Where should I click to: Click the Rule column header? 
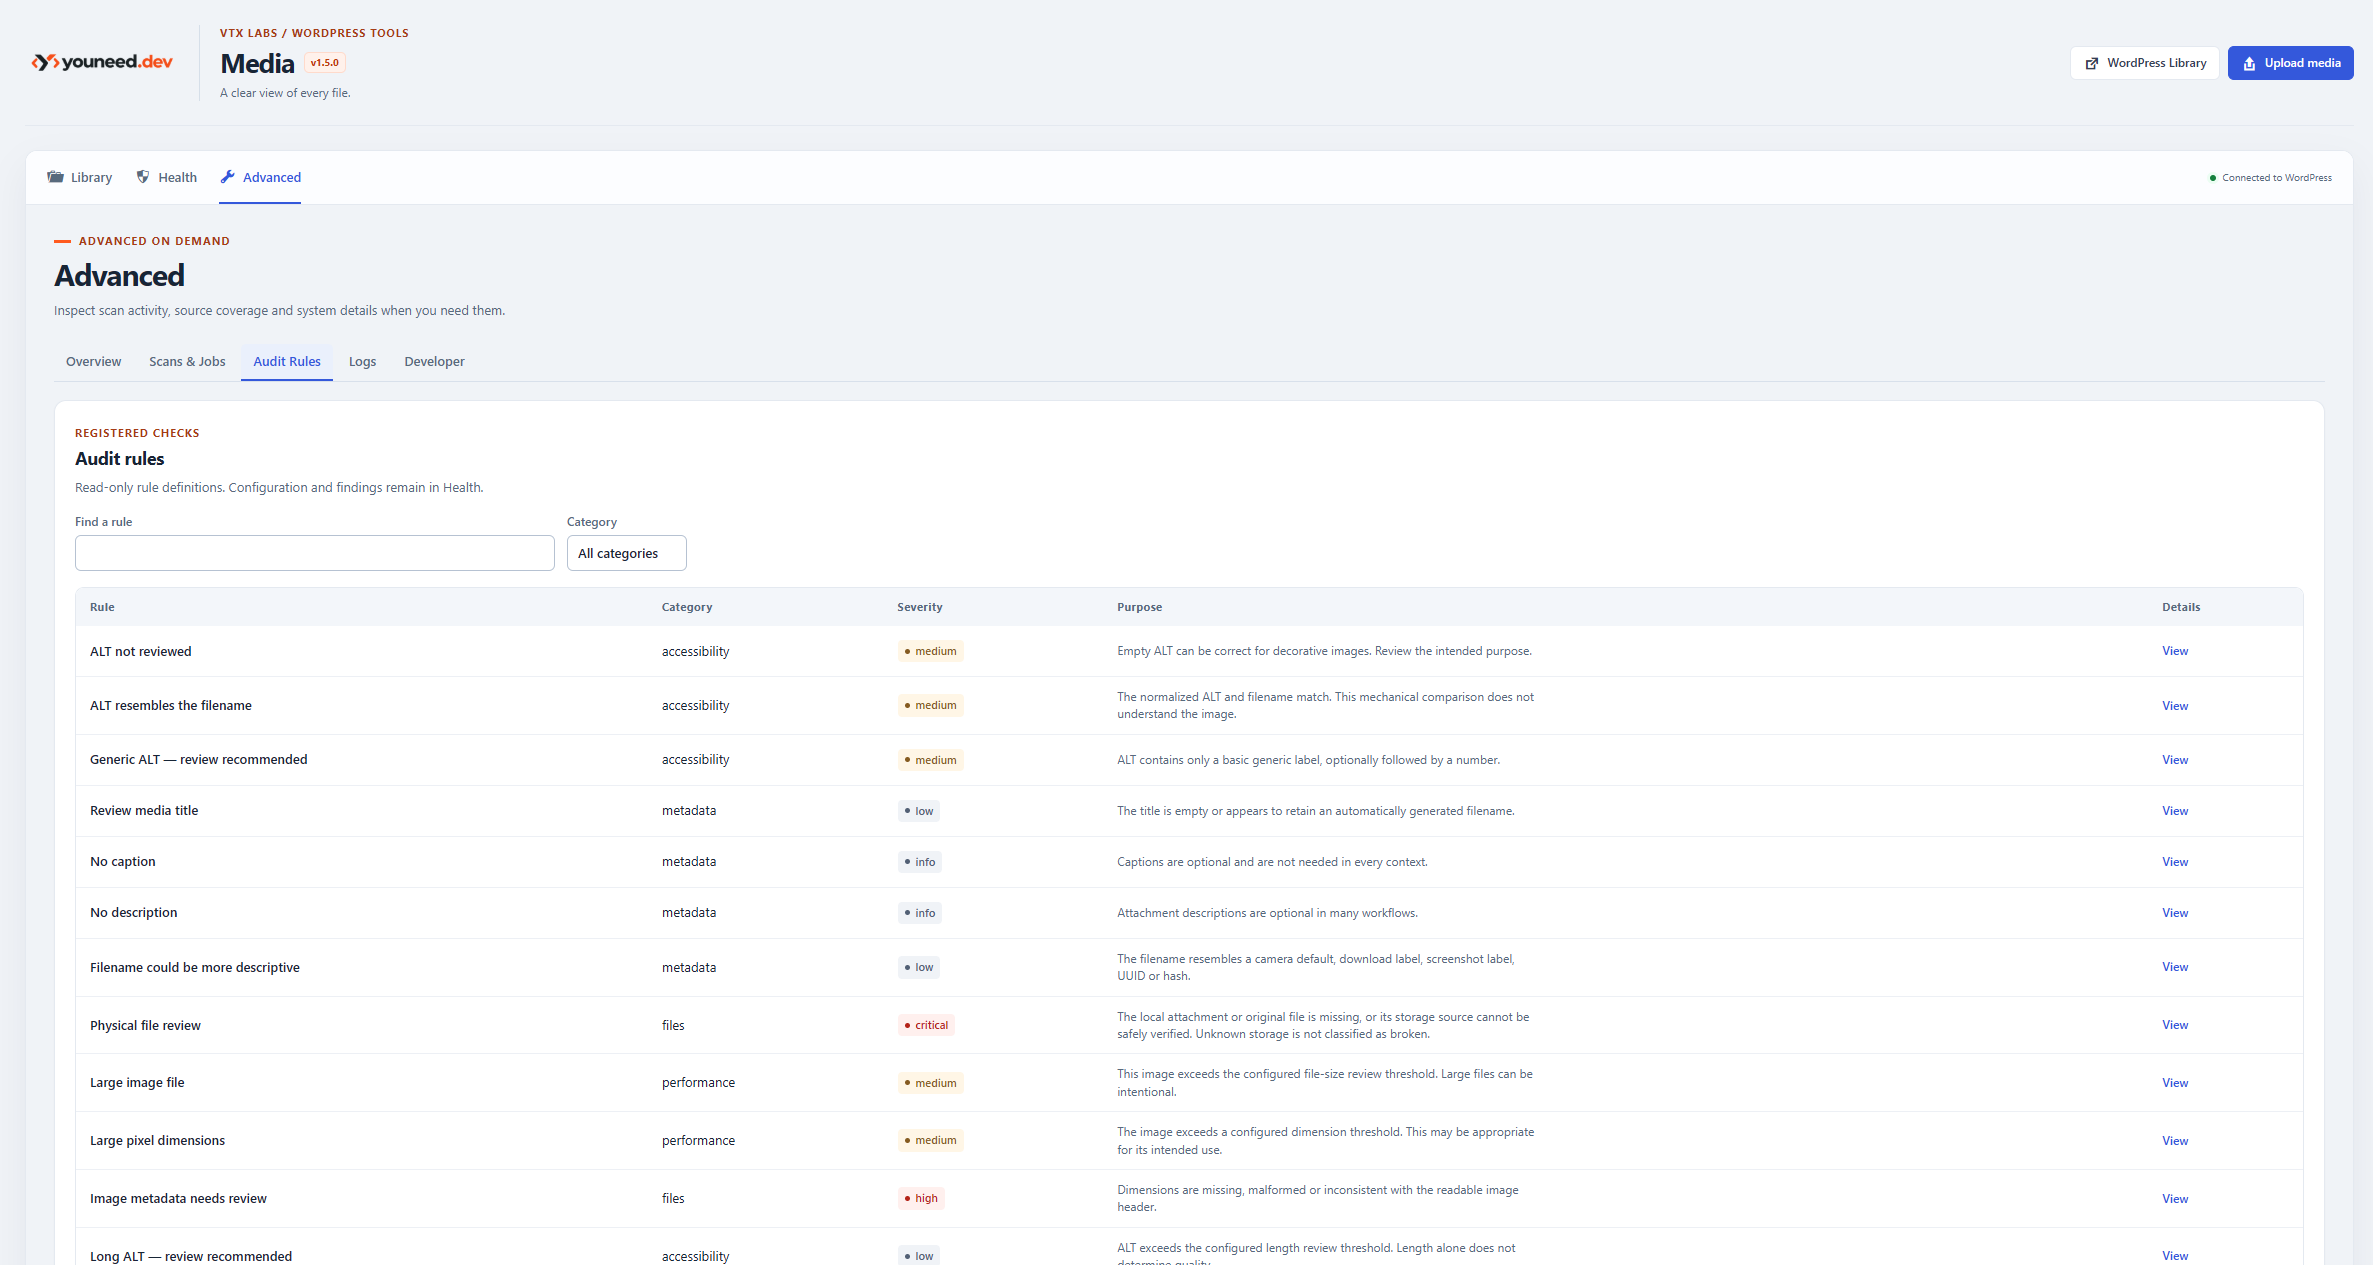[x=102, y=607]
